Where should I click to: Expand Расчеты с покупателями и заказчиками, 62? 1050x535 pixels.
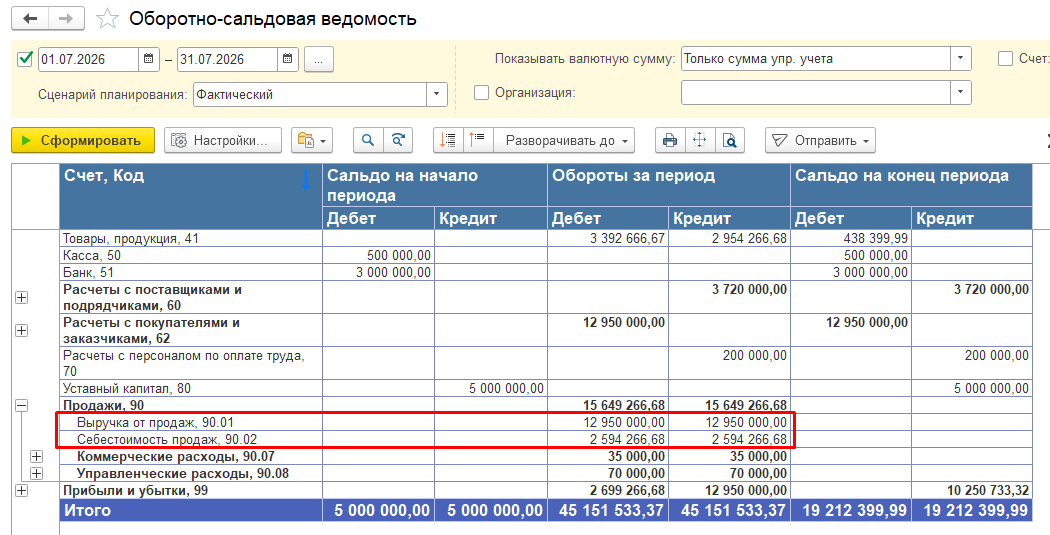point(21,331)
